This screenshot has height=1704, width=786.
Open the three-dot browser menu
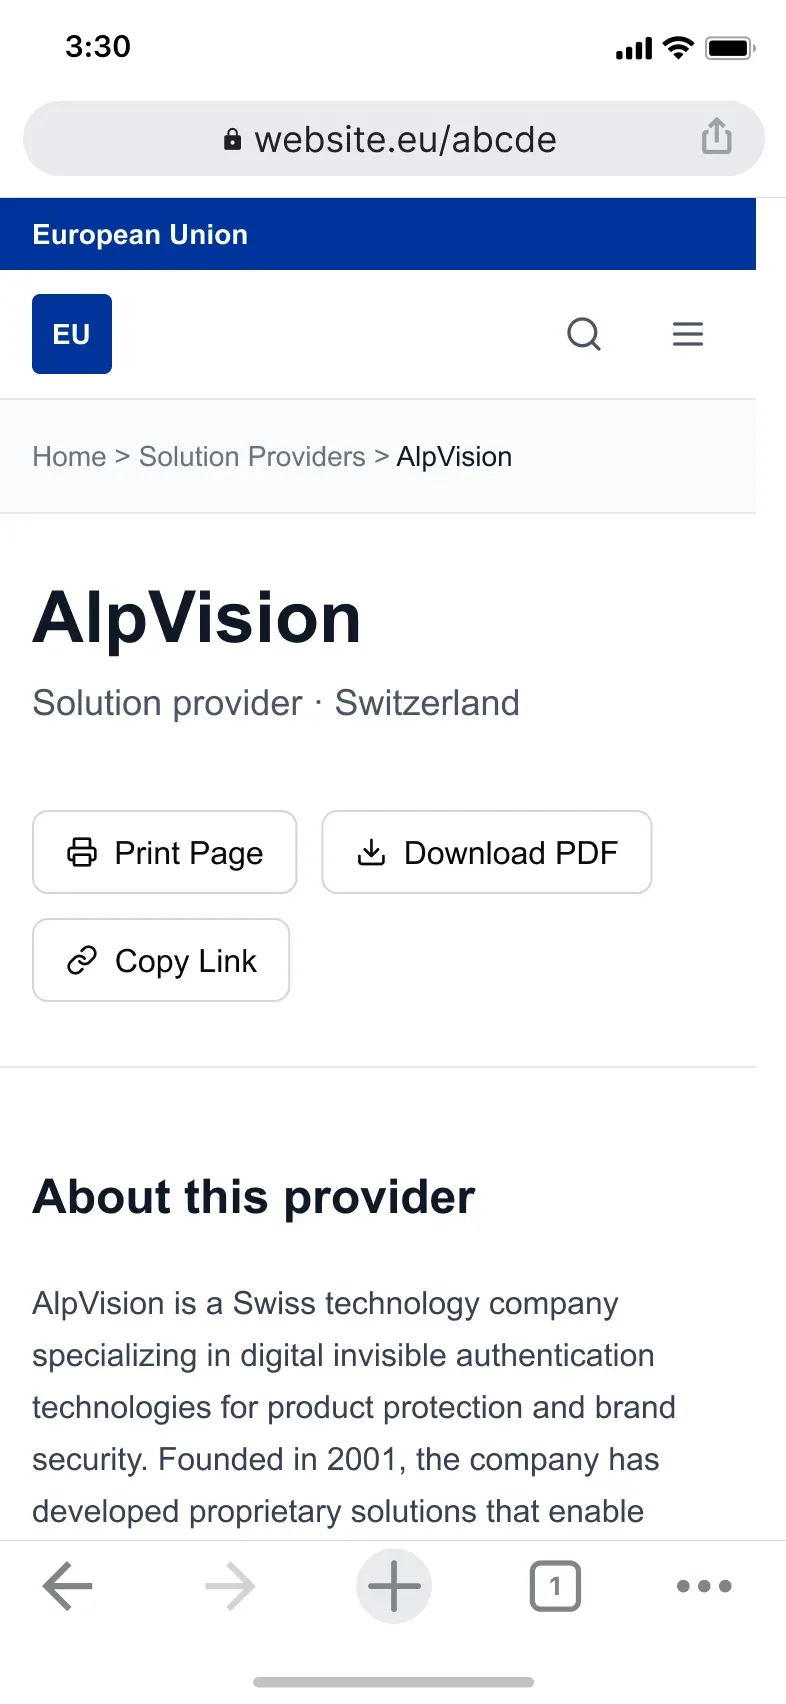pos(704,1586)
